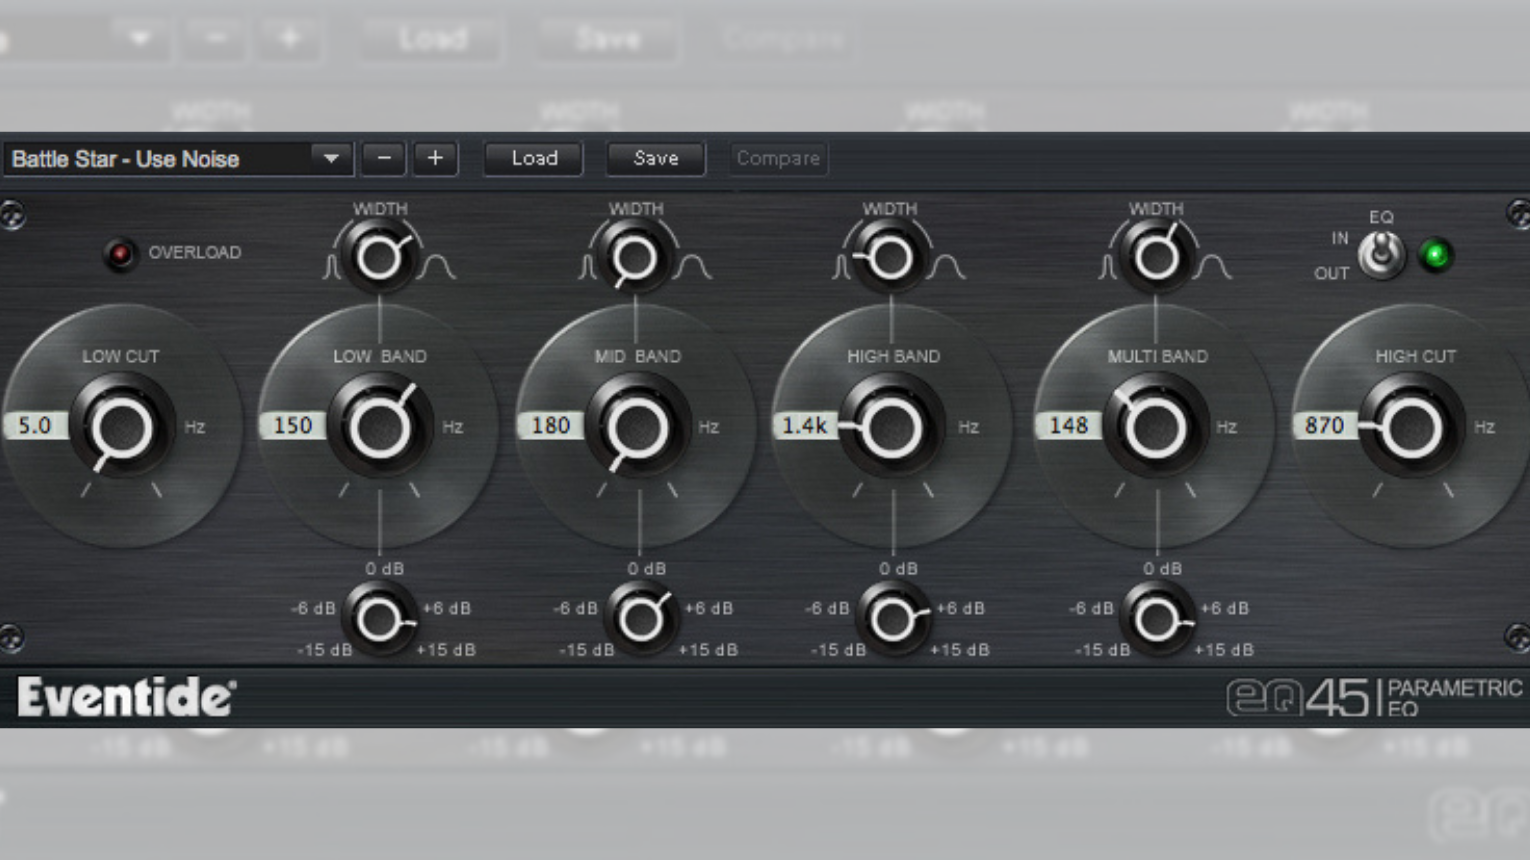Click the next preset plus button
This screenshot has height=860, width=1530.
435,159
